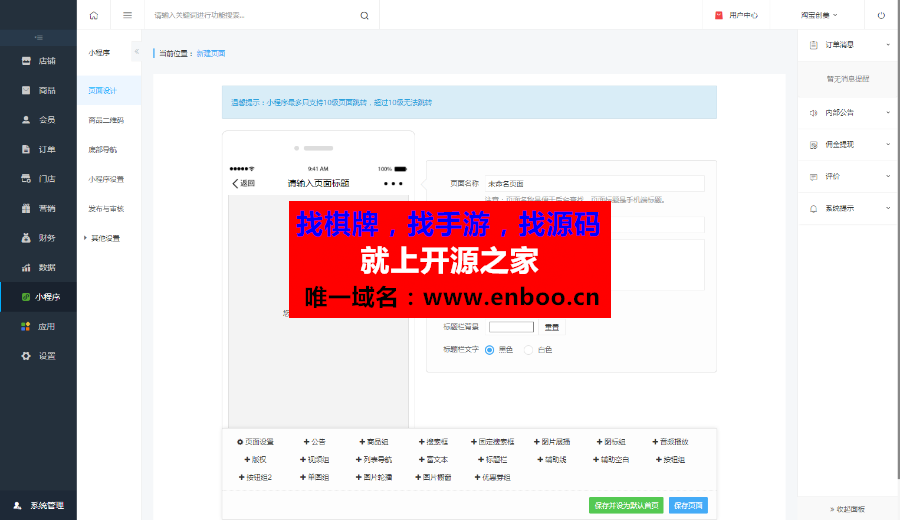Open 应用 in the left sidebar
This screenshot has width=900, height=520.
(x=38, y=327)
